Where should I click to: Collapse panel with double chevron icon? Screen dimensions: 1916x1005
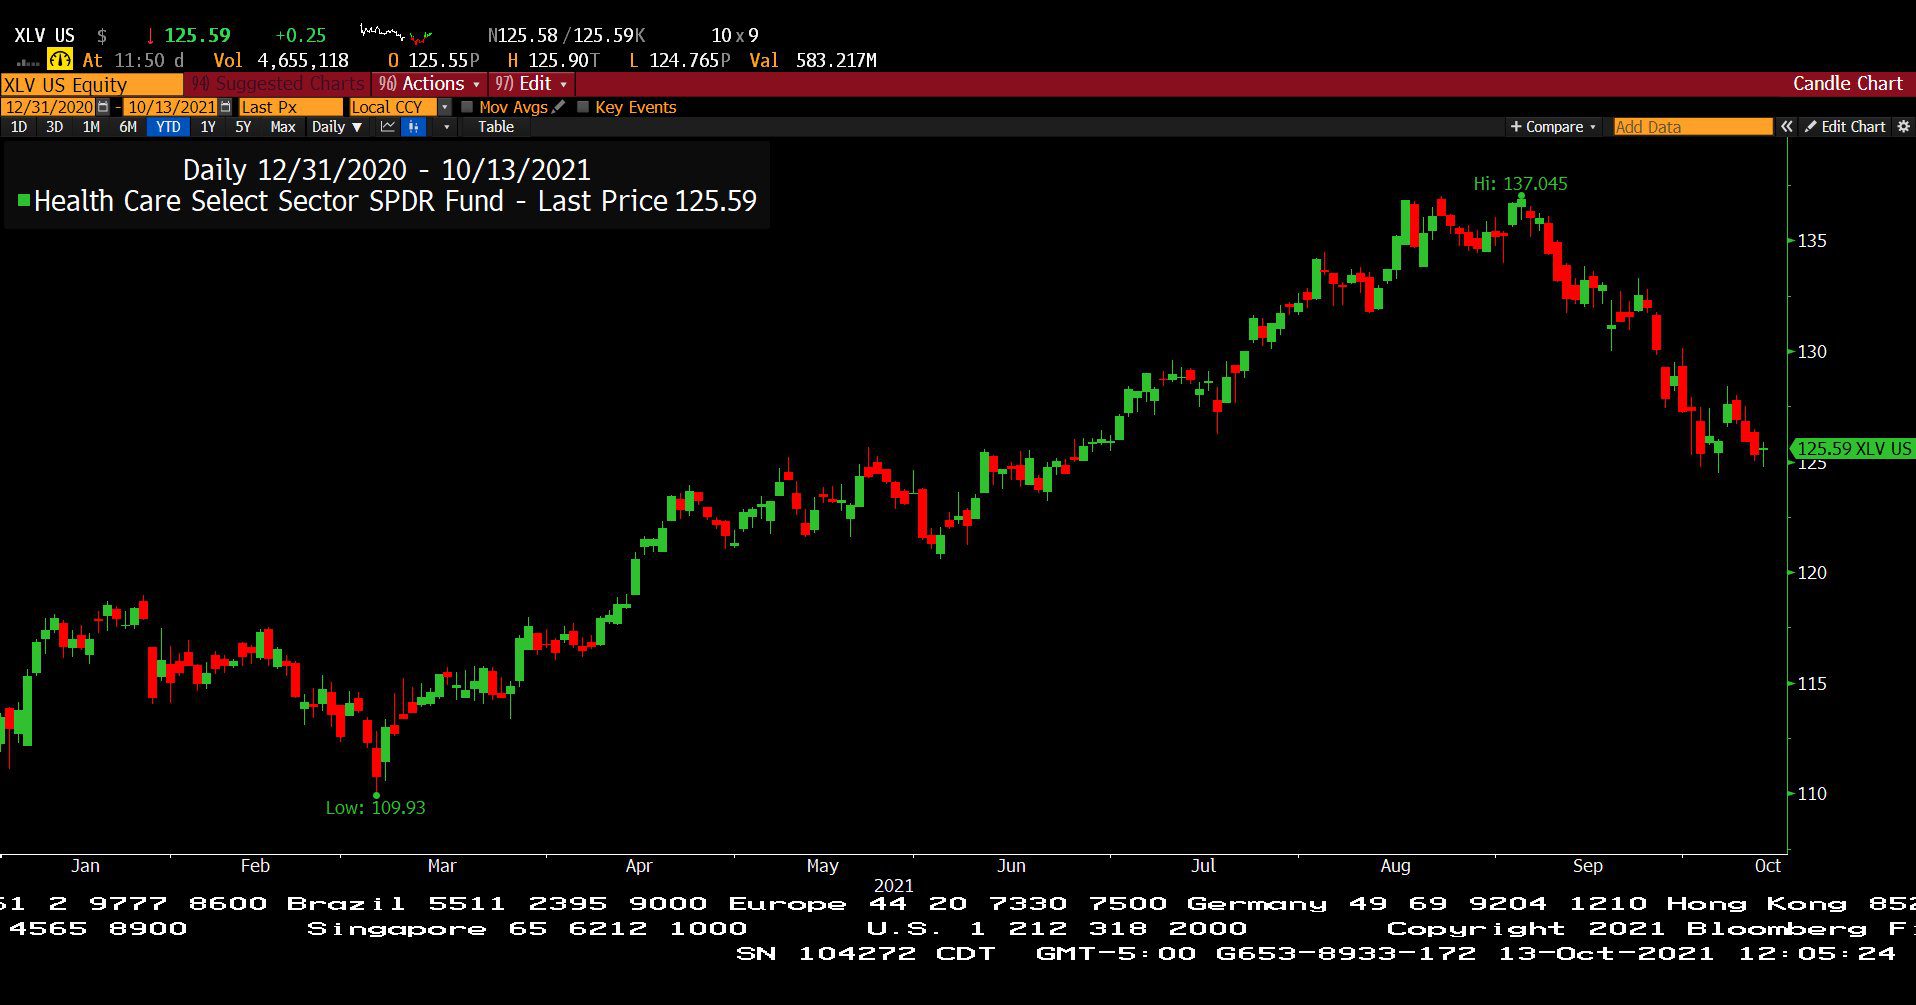[1786, 127]
